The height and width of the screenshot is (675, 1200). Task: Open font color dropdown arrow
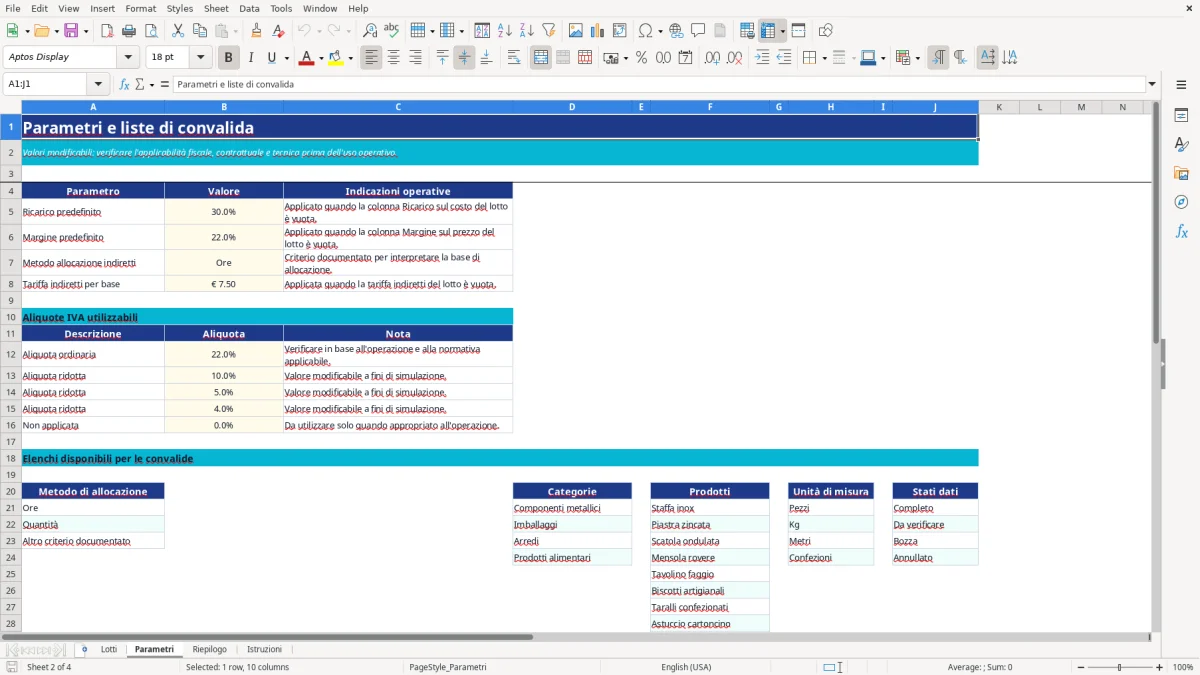click(321, 58)
